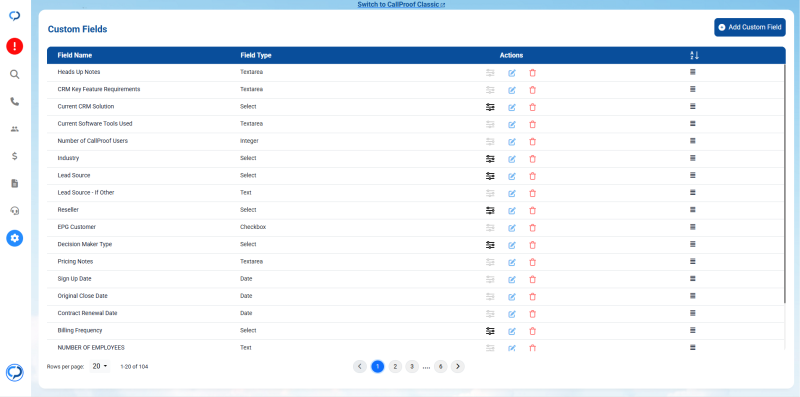Open the contacts people sidebar icon

point(14,129)
